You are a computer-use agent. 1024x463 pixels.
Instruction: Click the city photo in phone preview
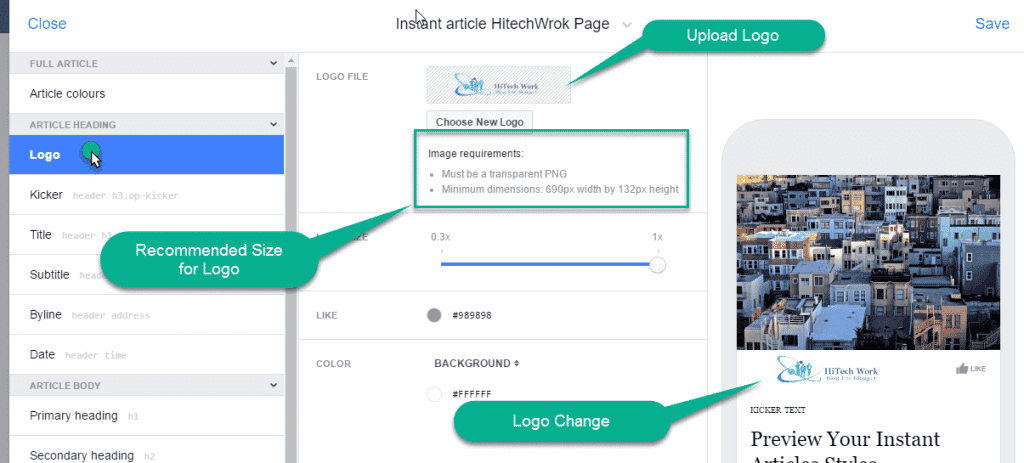(x=868, y=262)
